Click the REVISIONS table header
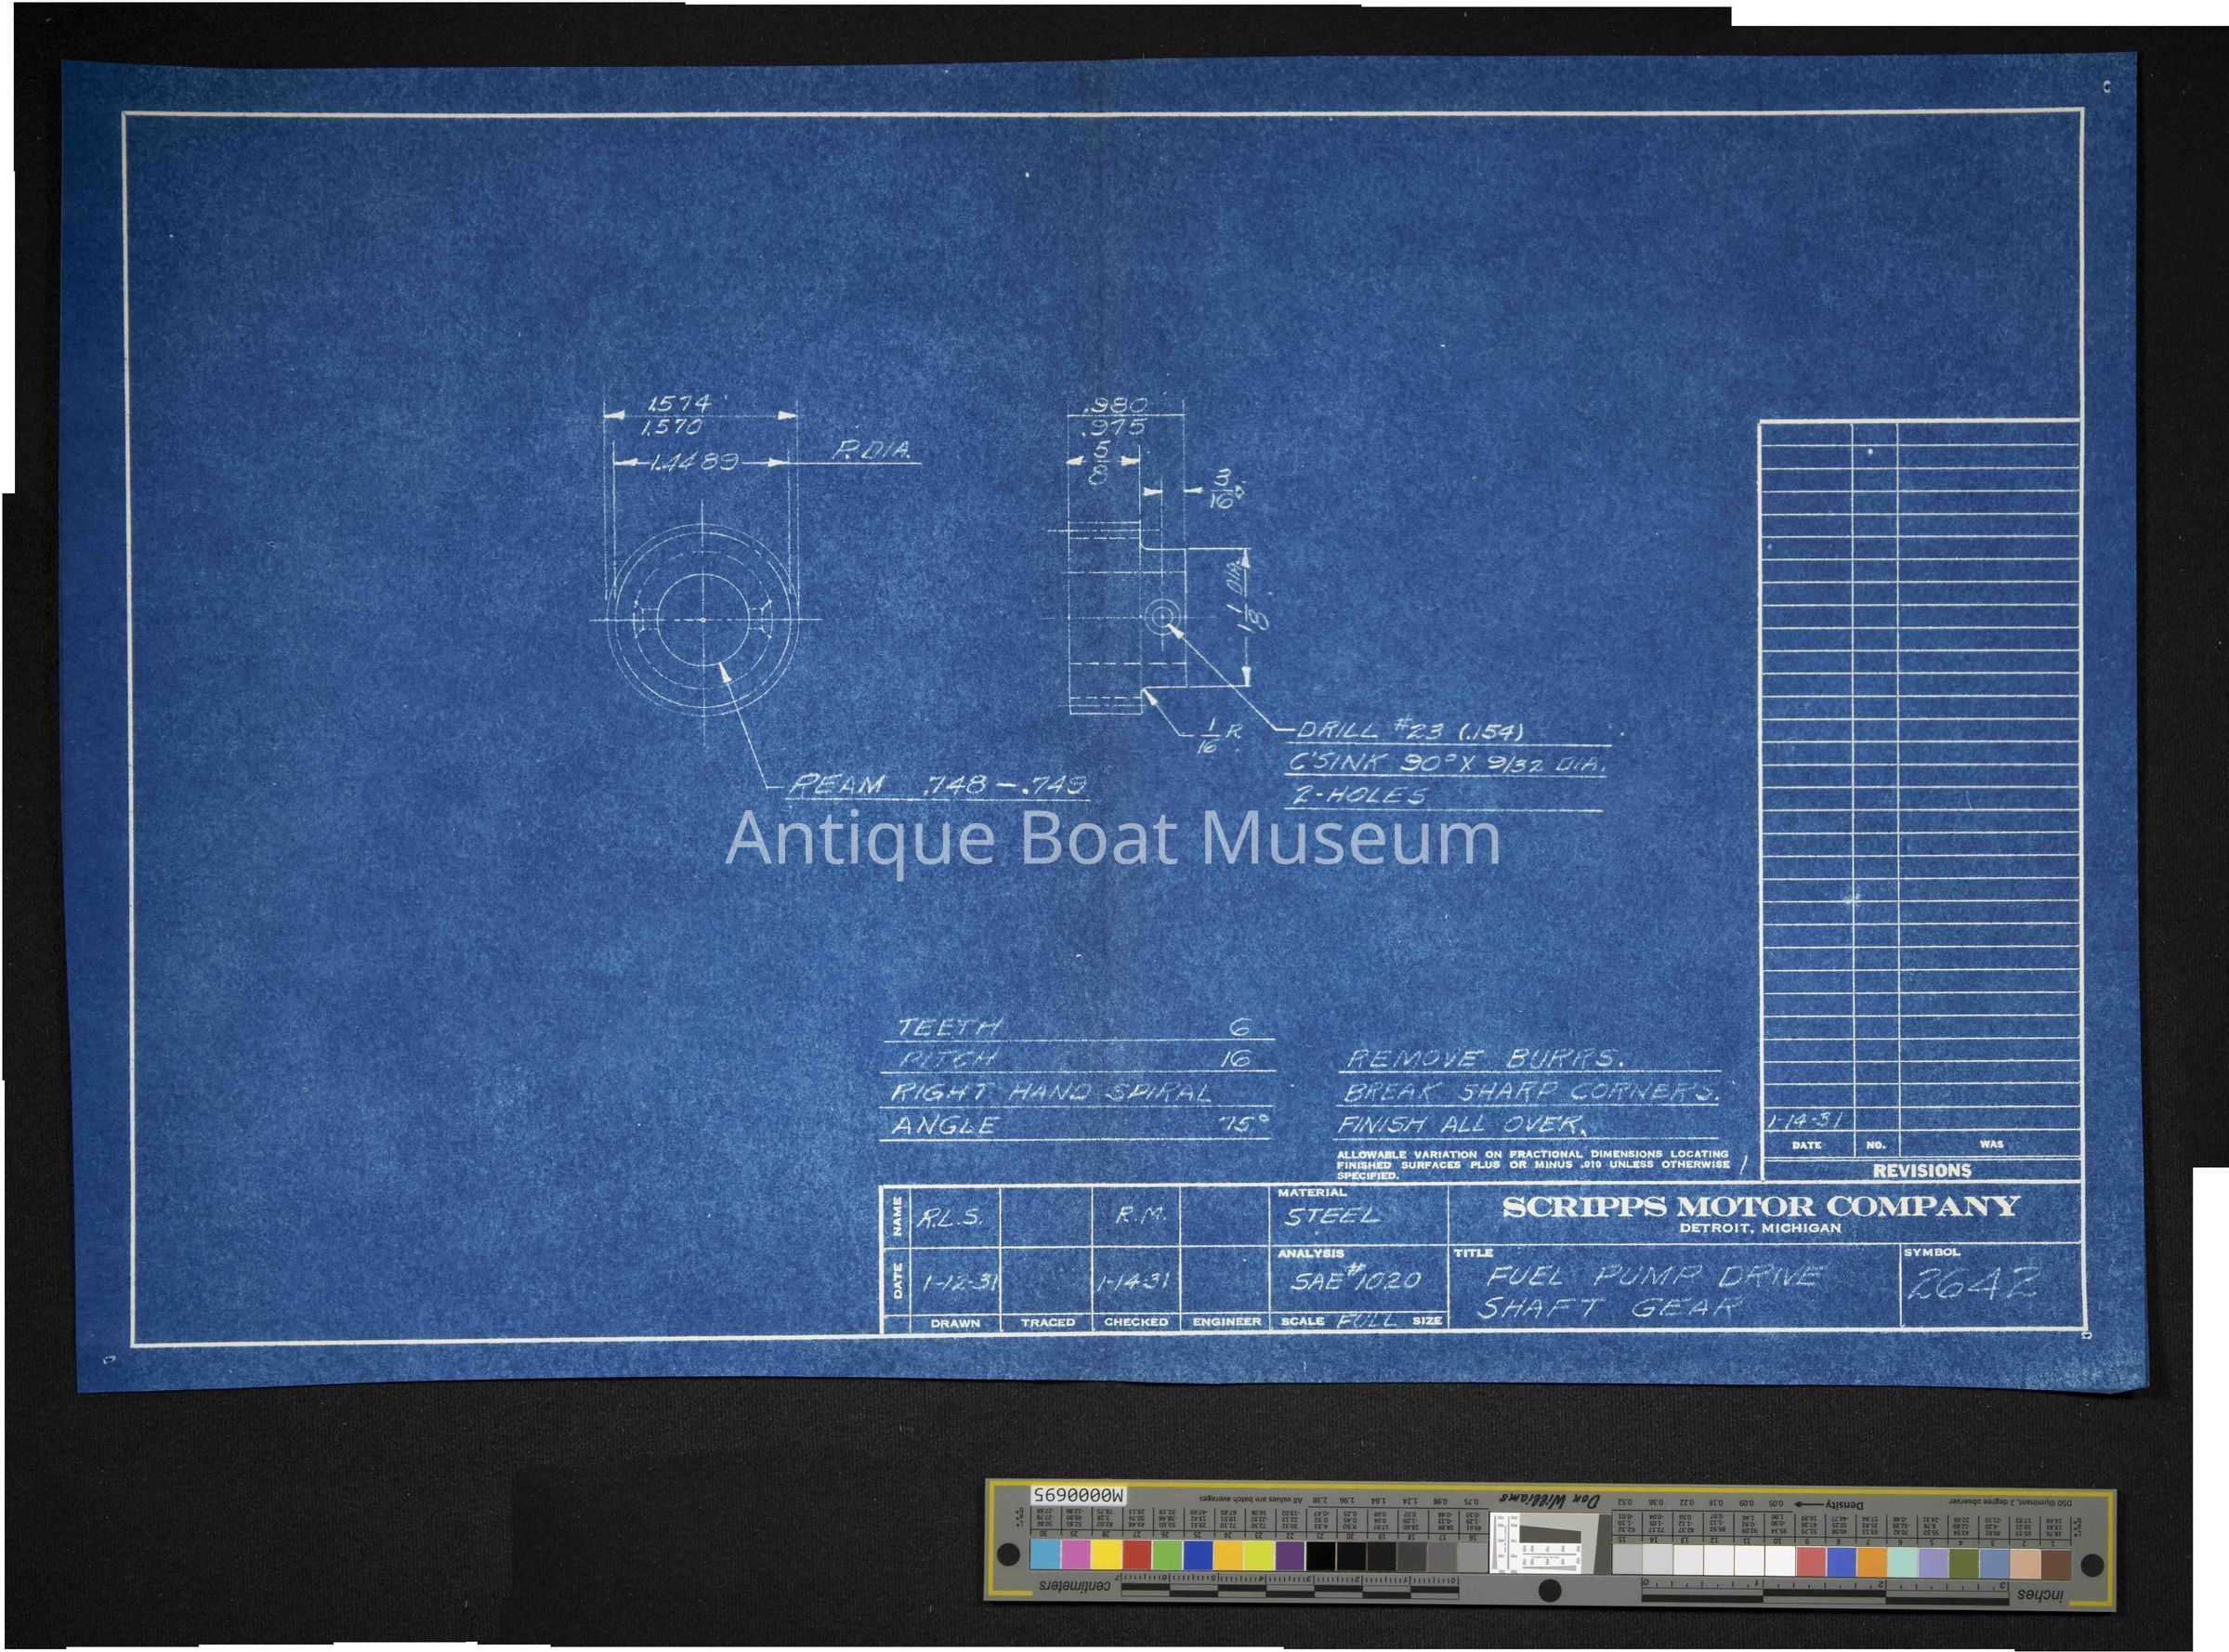The height and width of the screenshot is (1652, 2229). pyautogui.click(x=1921, y=1170)
